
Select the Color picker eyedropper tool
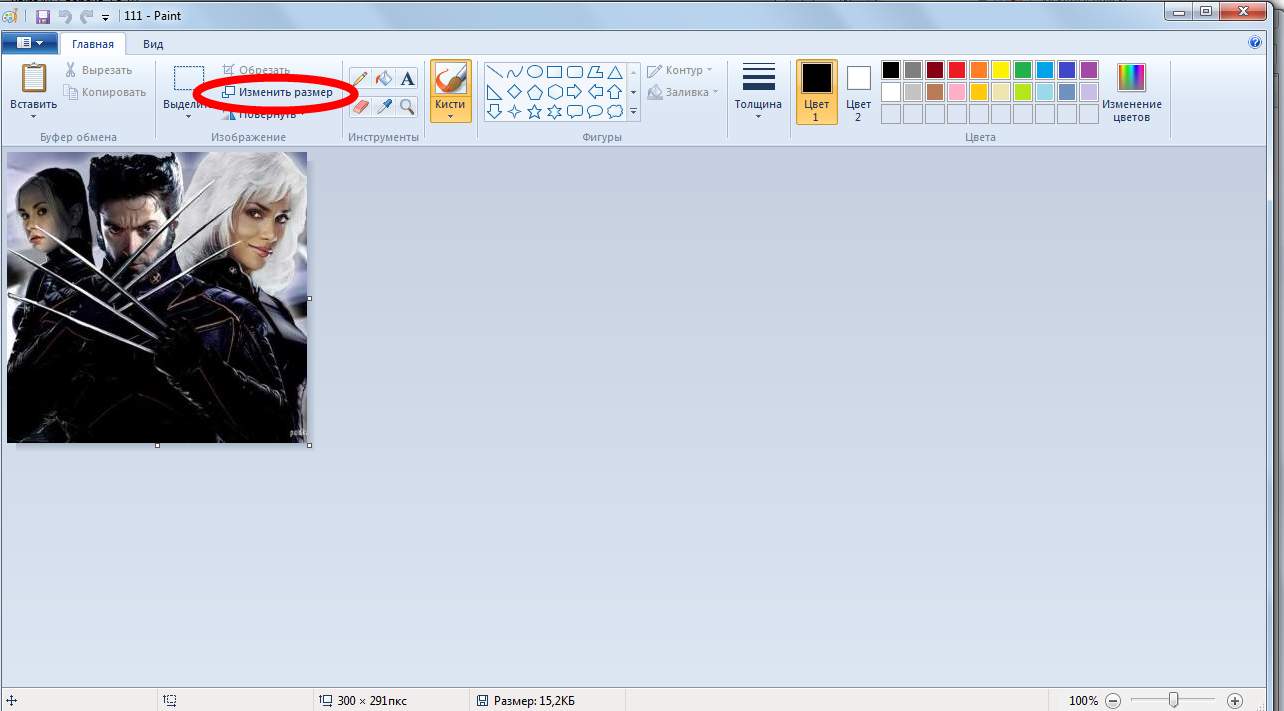(x=384, y=106)
